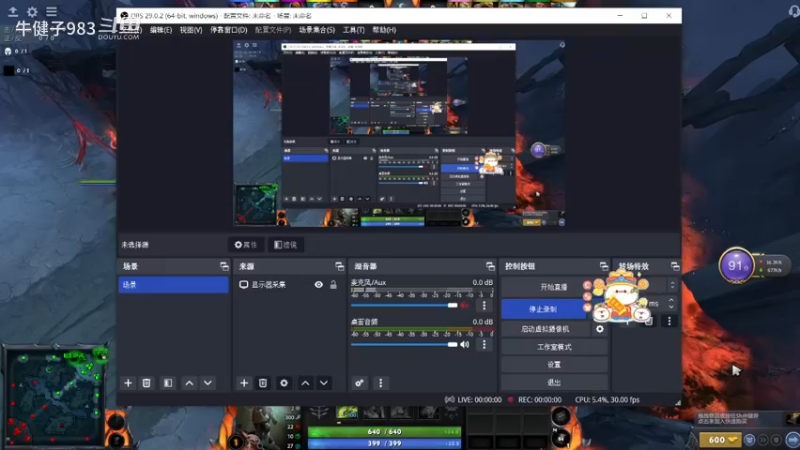The height and width of the screenshot is (450, 800).
Task: Open the 场景集合(S) menu
Action: (317, 30)
